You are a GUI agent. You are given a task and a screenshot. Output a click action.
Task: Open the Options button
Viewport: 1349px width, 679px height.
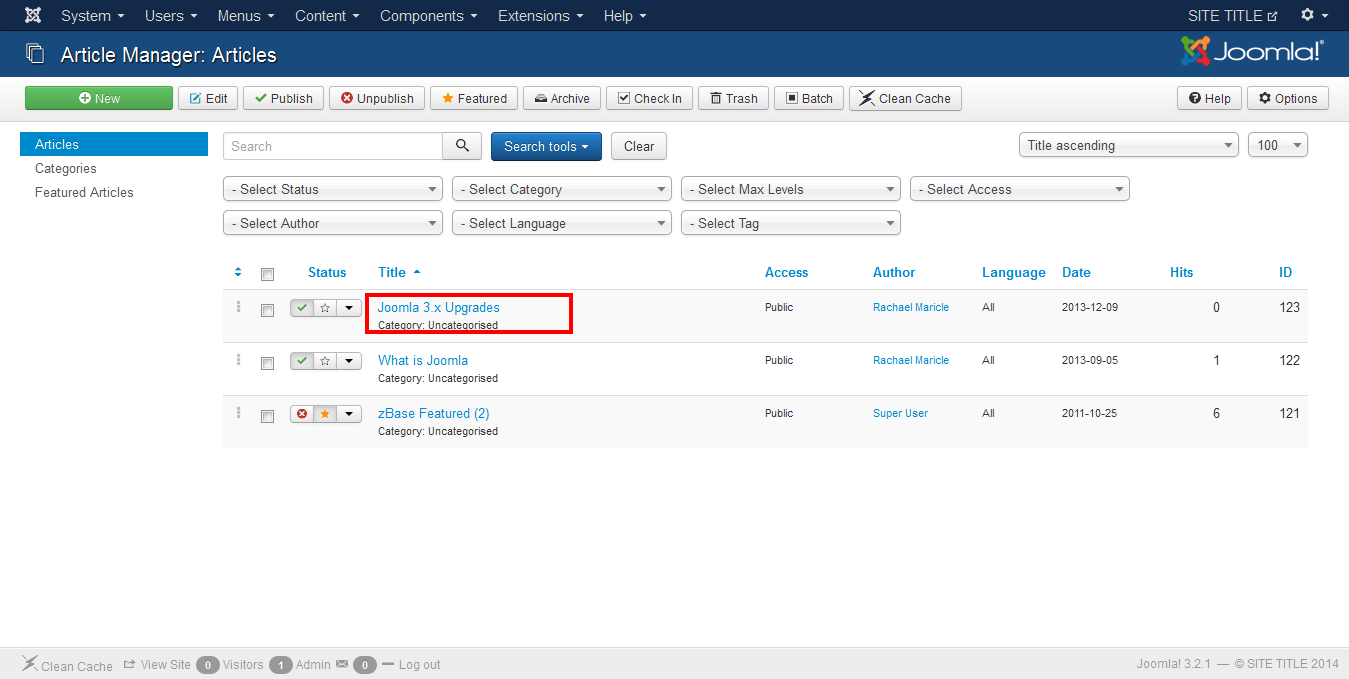click(1288, 98)
